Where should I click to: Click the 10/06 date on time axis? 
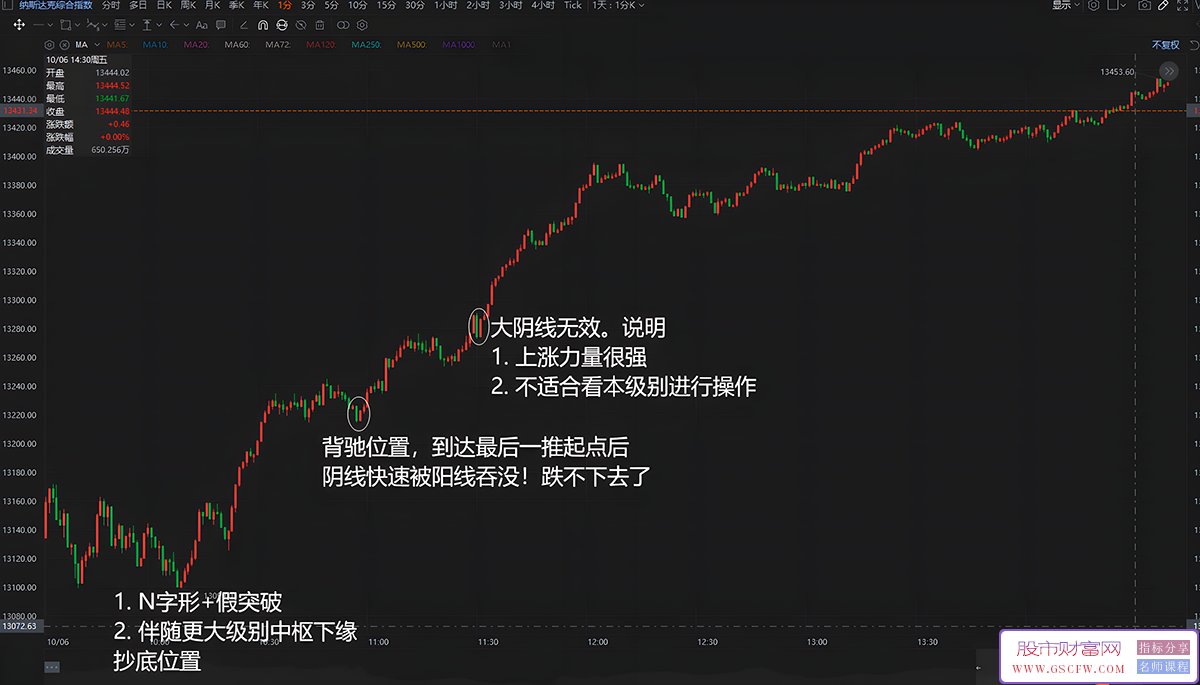pos(57,642)
